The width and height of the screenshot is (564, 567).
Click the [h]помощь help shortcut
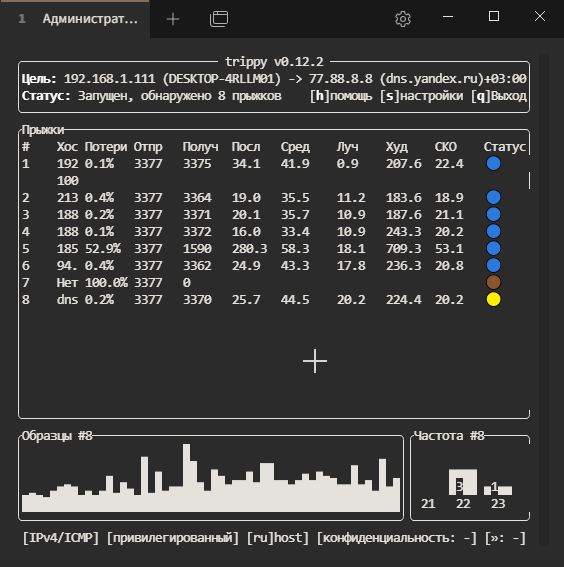341,96
